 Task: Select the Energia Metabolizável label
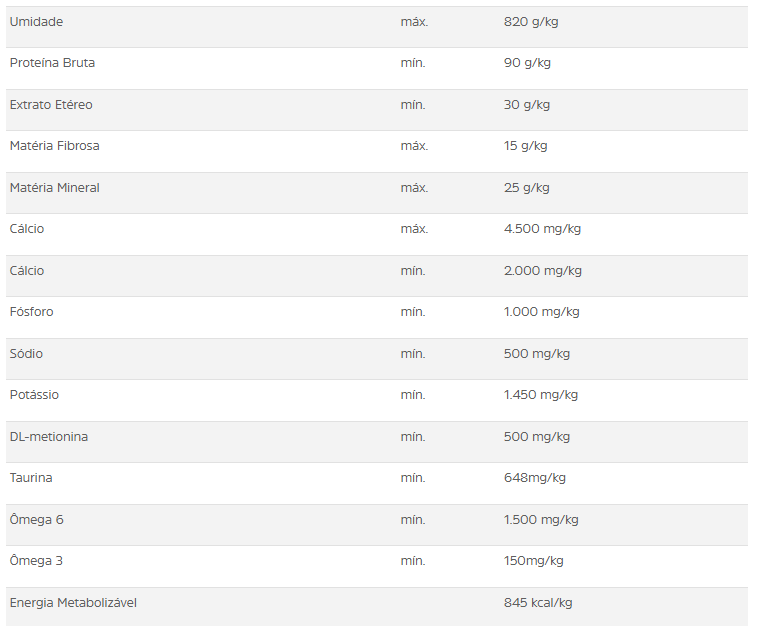point(73,603)
